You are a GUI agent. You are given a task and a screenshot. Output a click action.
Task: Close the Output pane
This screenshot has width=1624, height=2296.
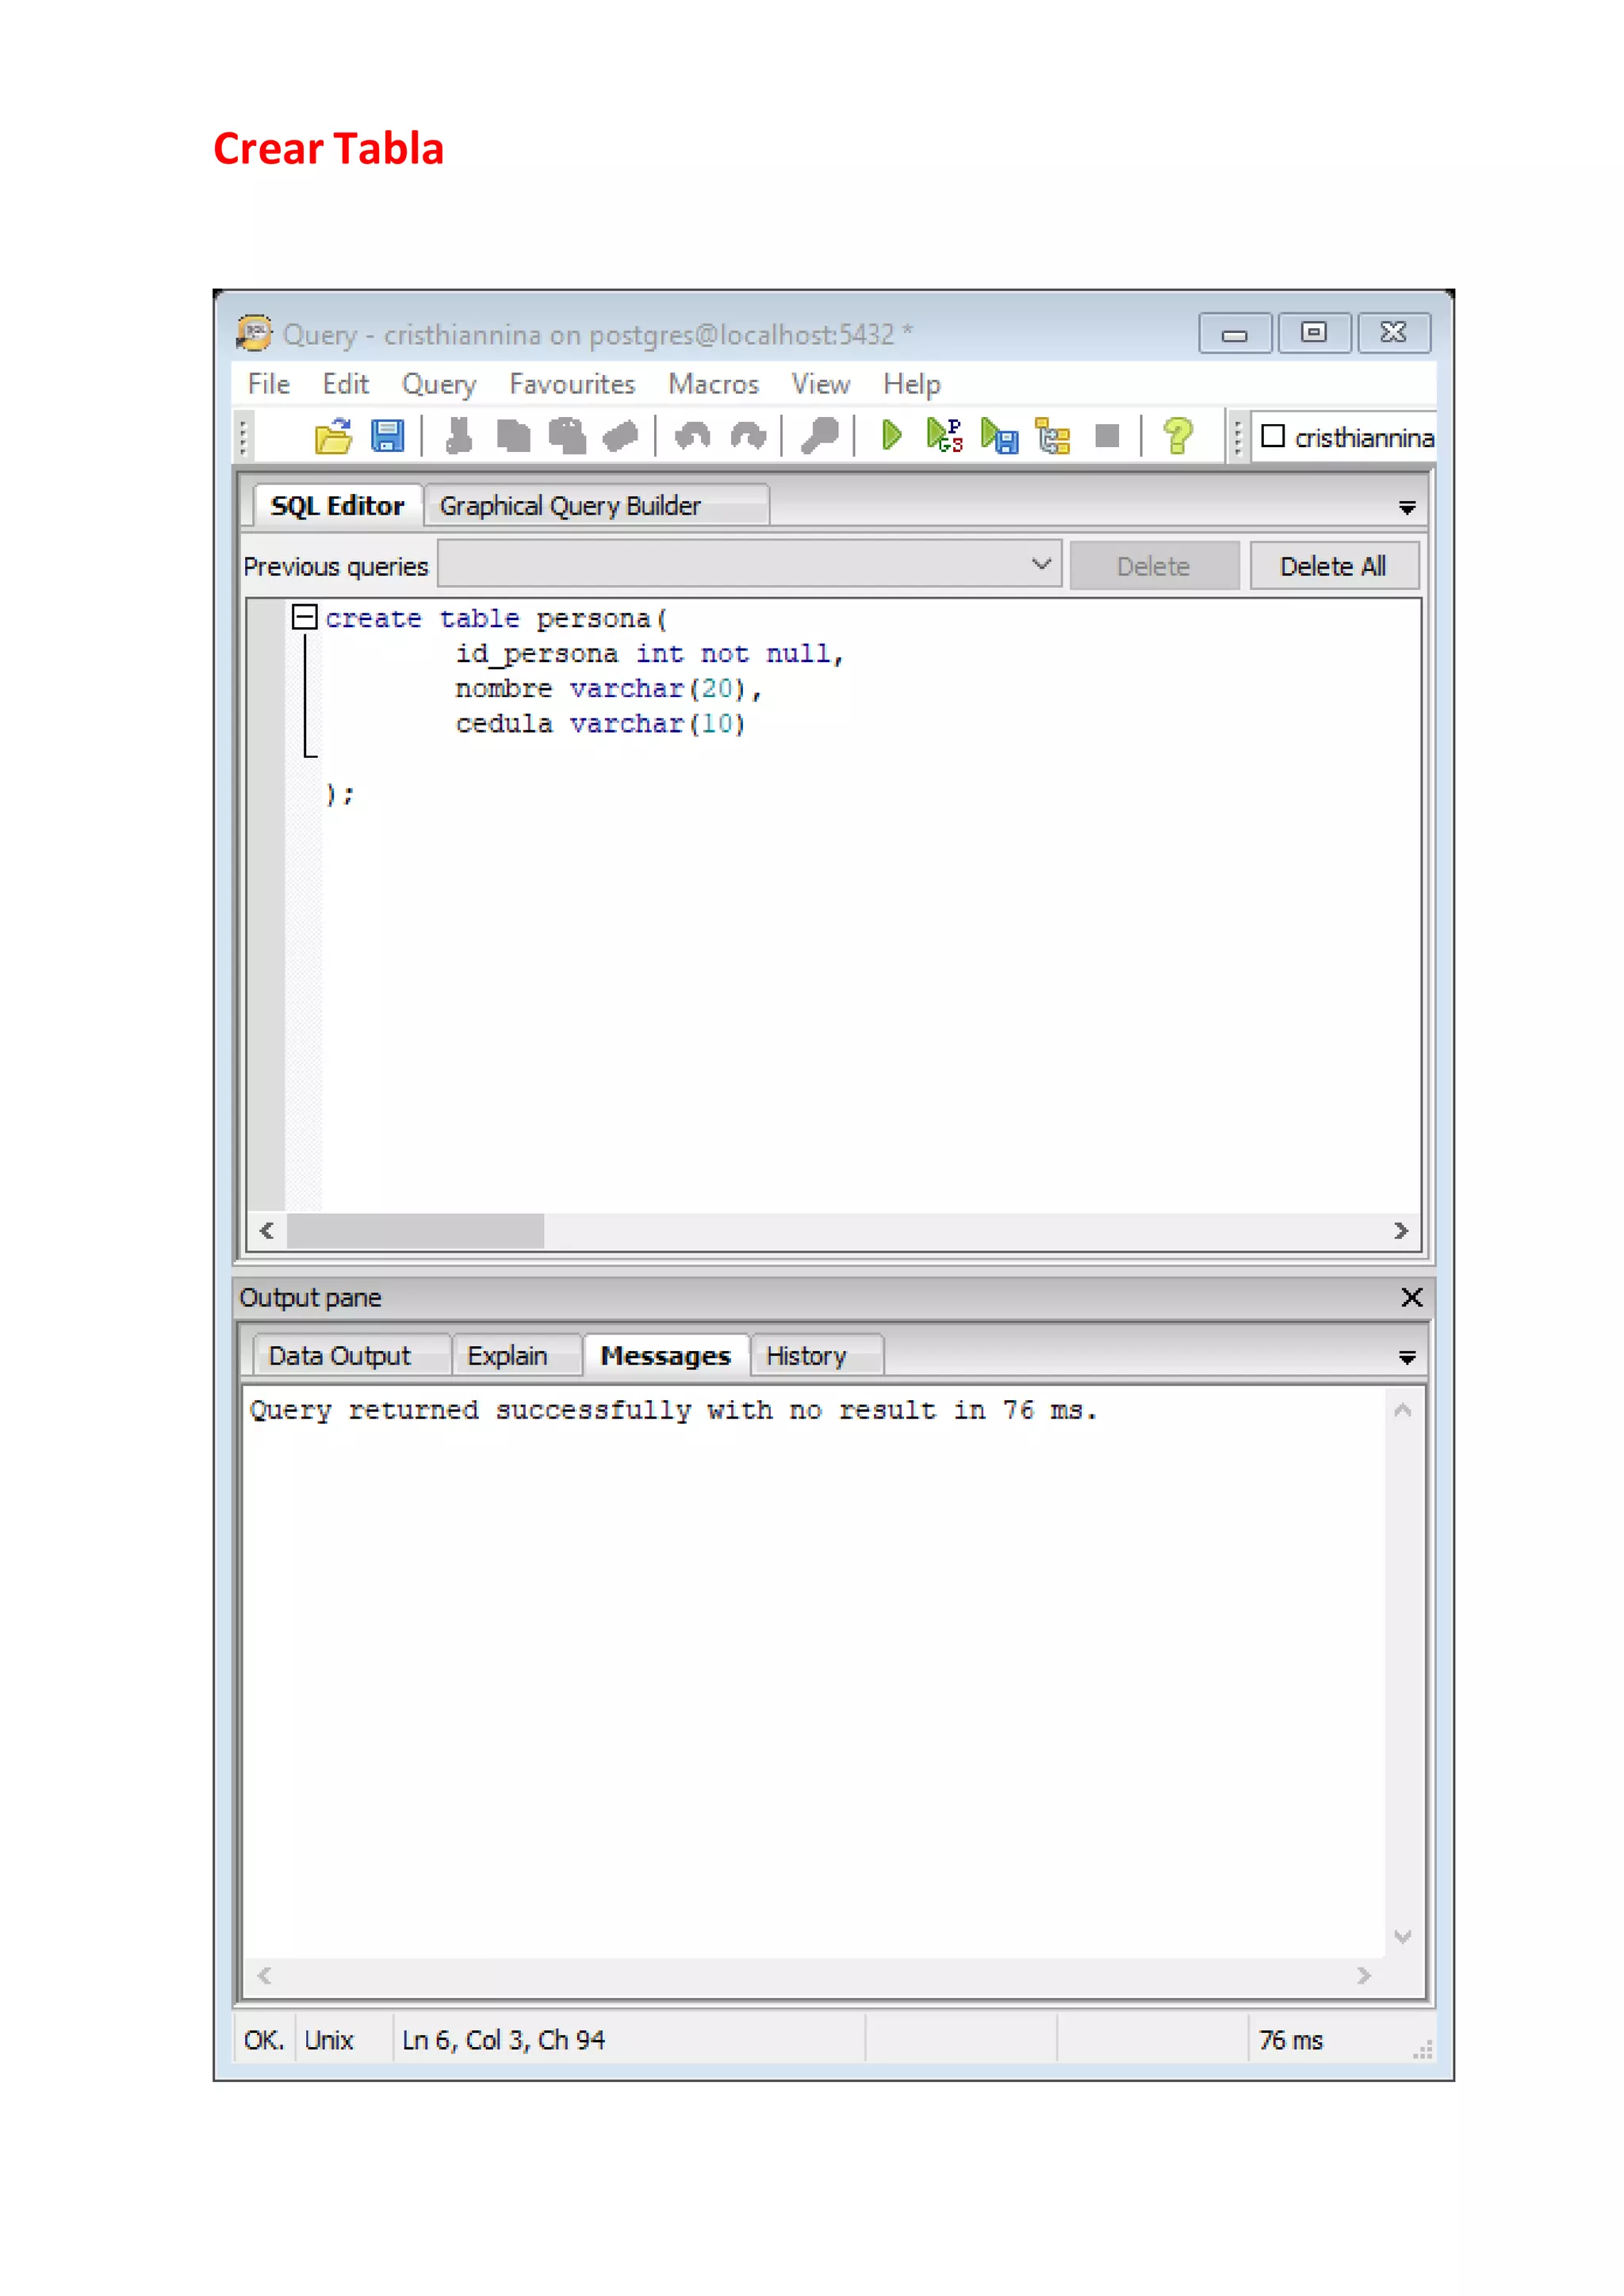1411,1297
